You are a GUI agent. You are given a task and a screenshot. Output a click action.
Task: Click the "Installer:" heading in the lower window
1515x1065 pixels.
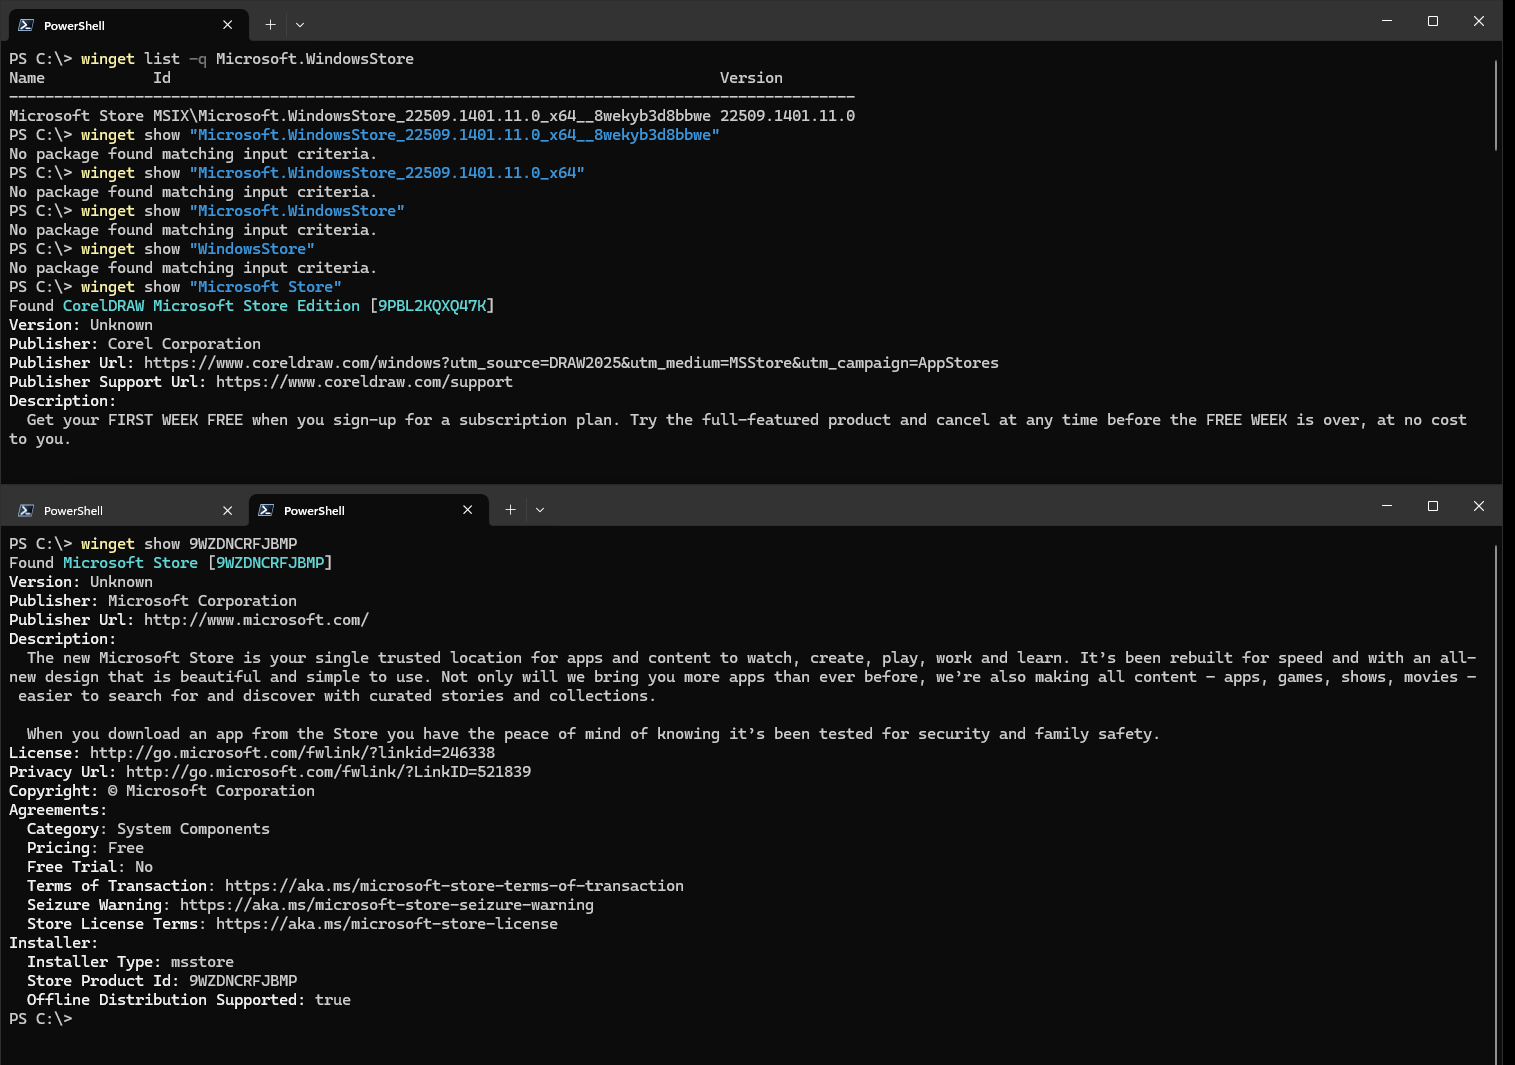(x=54, y=943)
